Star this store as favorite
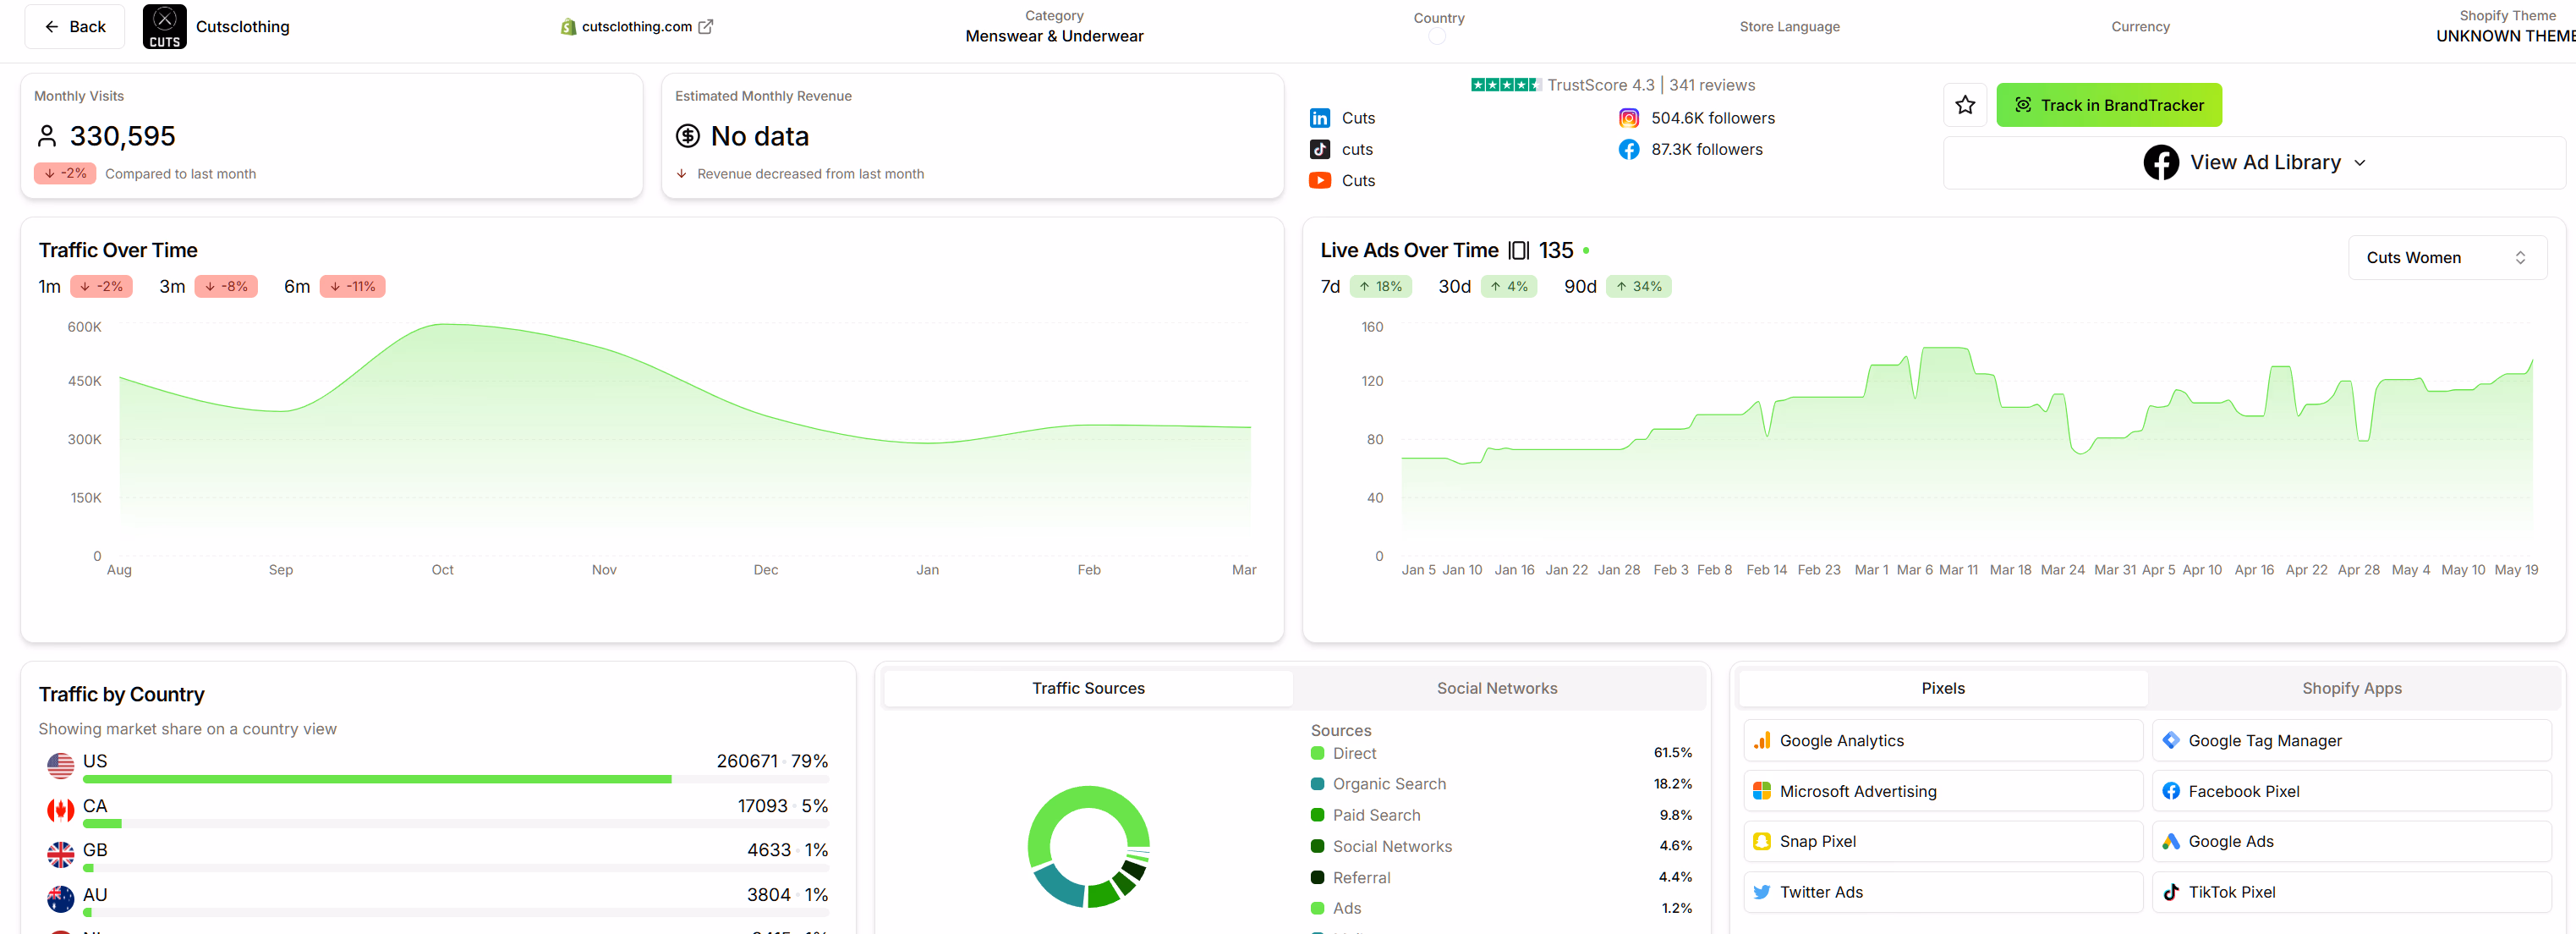The height and width of the screenshot is (934, 2576). click(x=1965, y=105)
